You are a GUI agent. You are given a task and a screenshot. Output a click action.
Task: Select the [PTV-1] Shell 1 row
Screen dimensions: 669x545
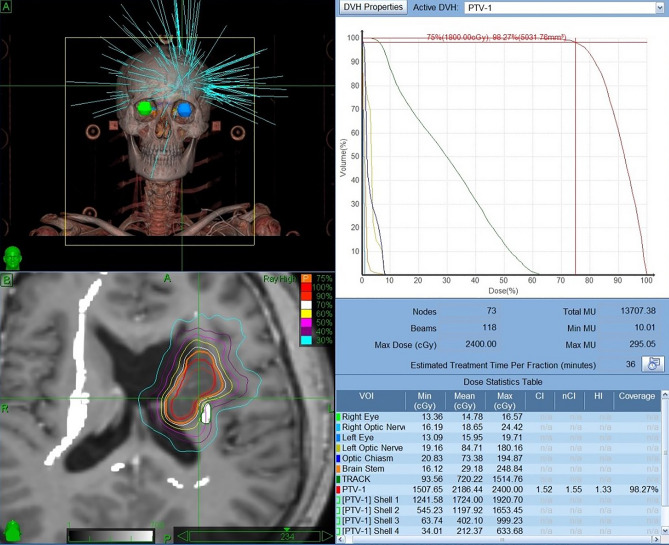498,500
